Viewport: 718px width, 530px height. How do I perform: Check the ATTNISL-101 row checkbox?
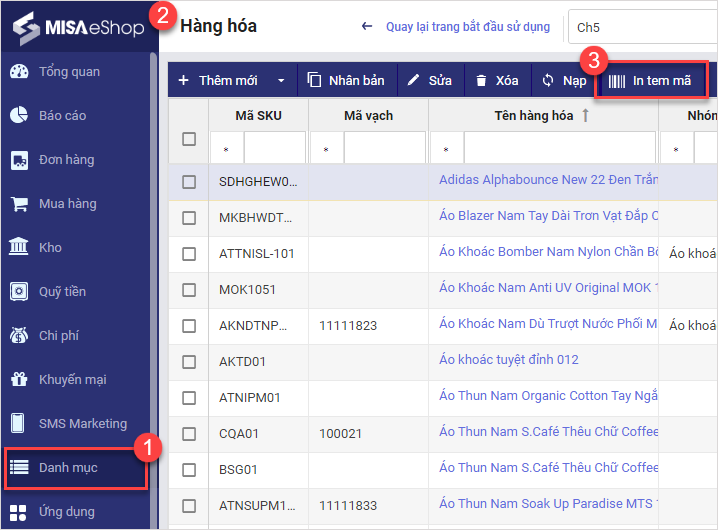click(189, 254)
